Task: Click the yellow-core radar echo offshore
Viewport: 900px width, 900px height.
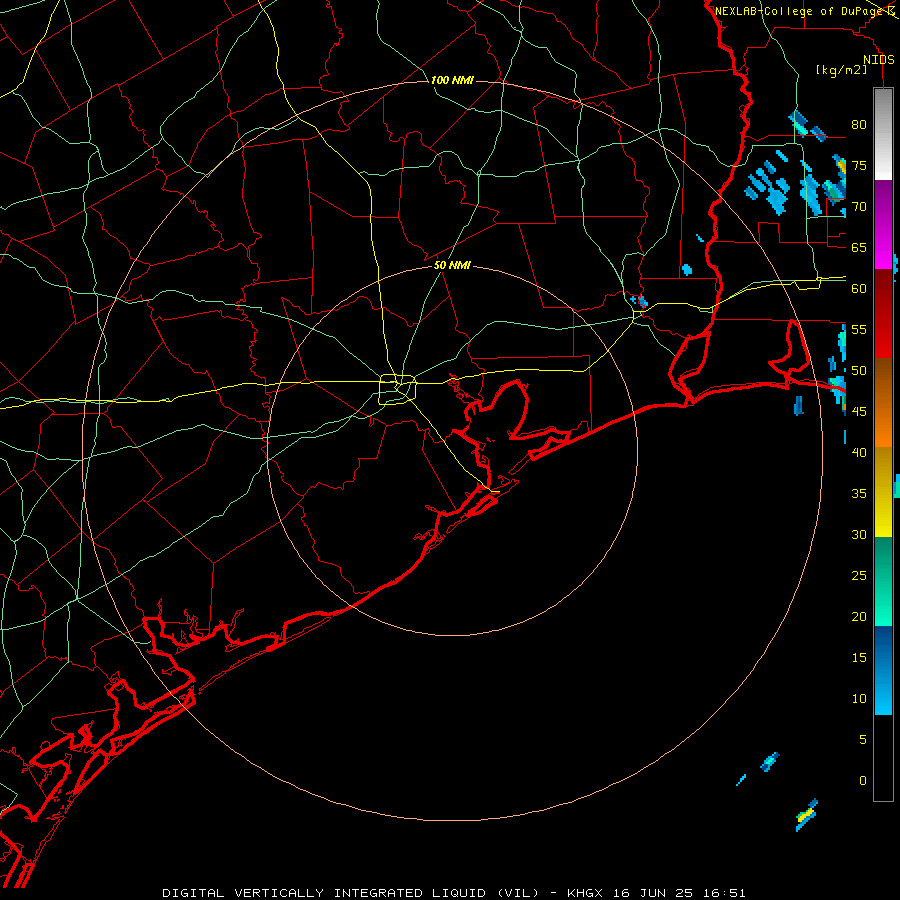Action: [x=806, y=815]
